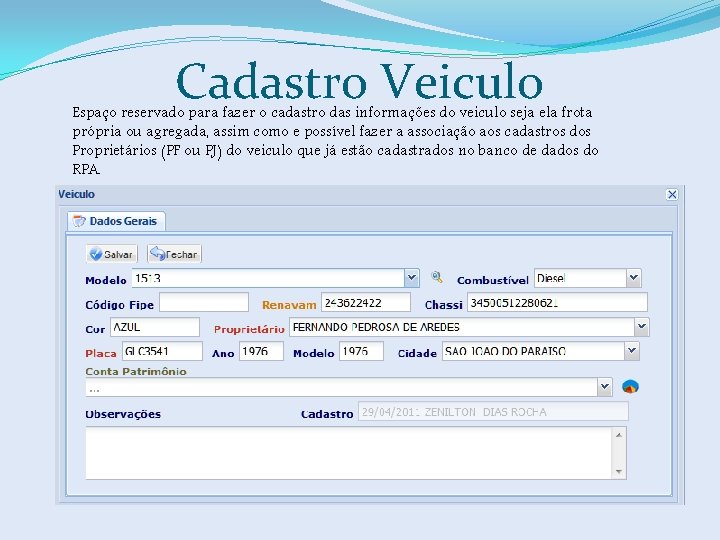Click the Conta Patrimônio label
This screenshot has width=720, height=540.
[x=136, y=371]
